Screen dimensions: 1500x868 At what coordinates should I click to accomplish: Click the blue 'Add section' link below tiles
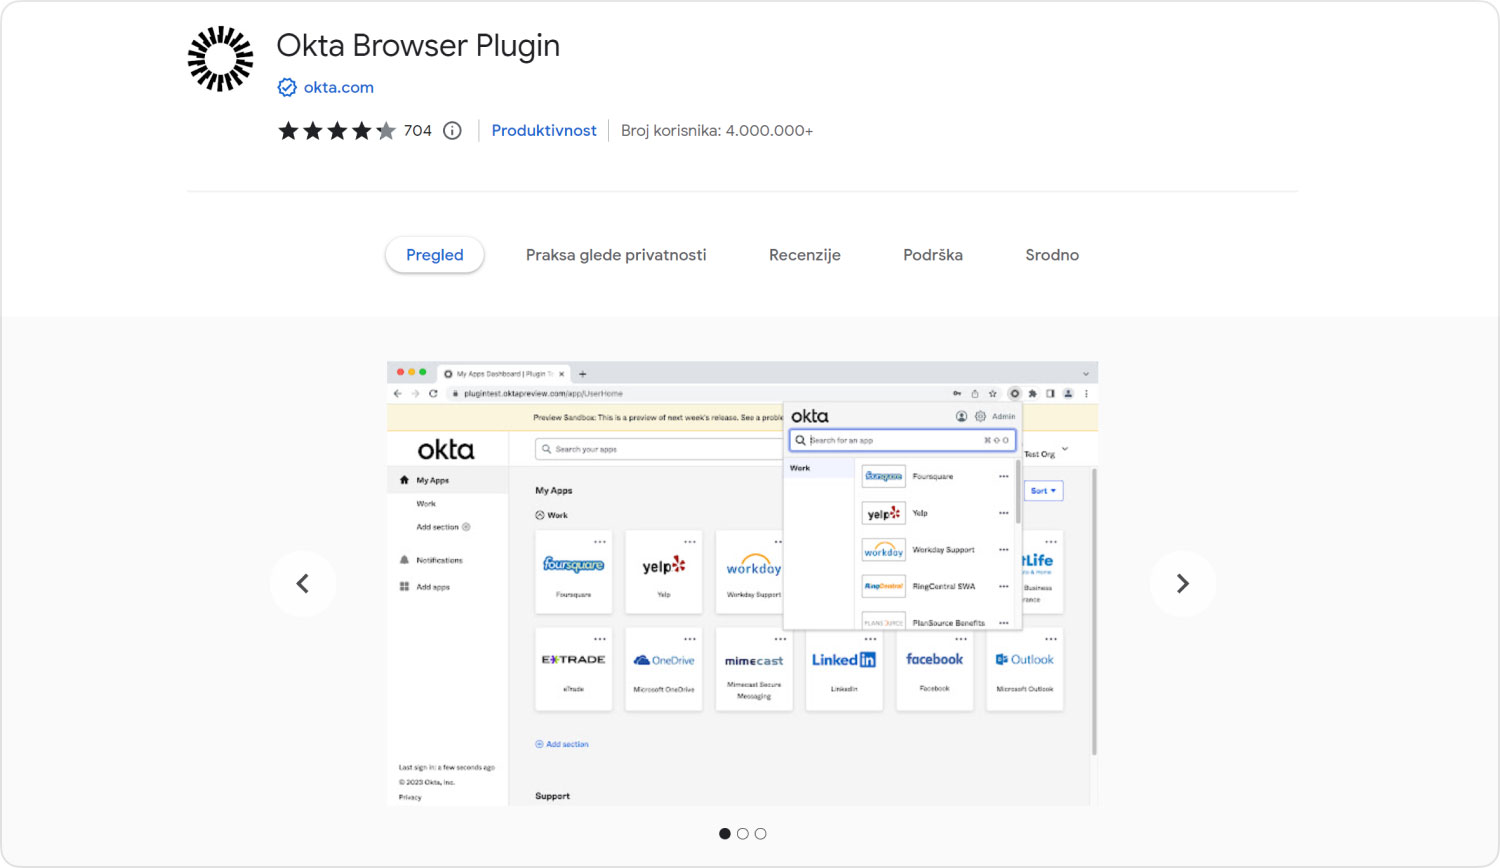click(x=562, y=744)
